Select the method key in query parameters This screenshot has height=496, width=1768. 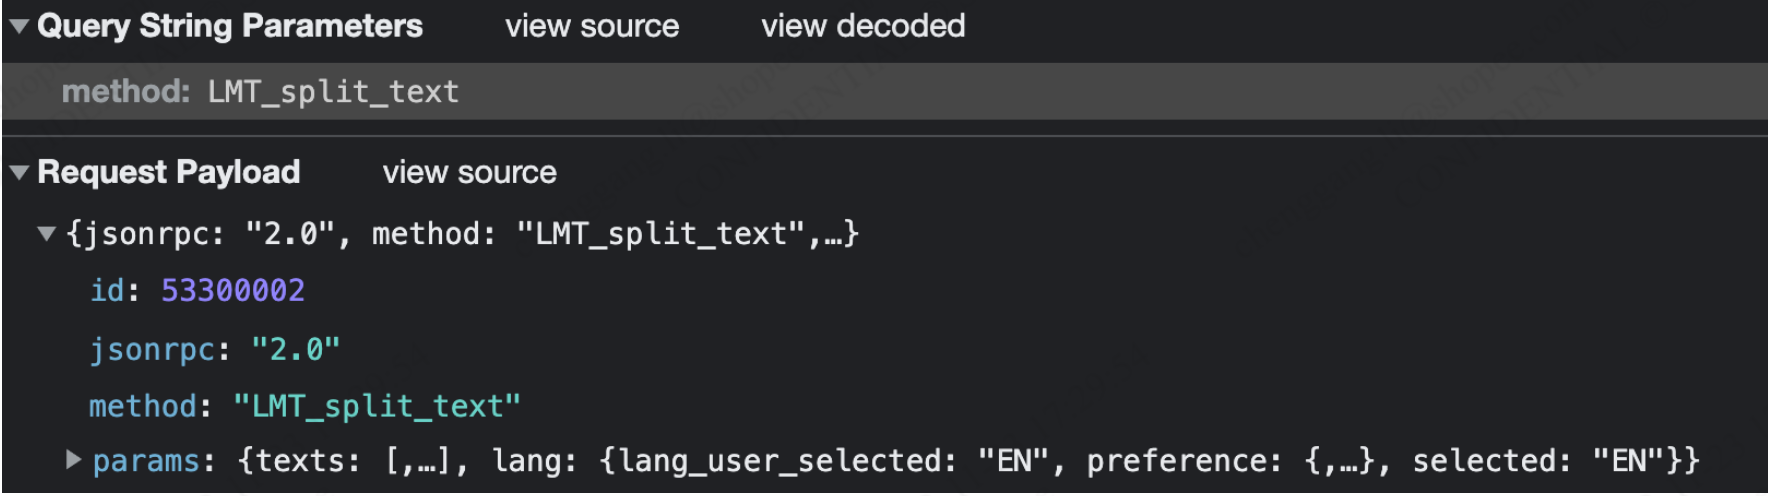pos(124,92)
